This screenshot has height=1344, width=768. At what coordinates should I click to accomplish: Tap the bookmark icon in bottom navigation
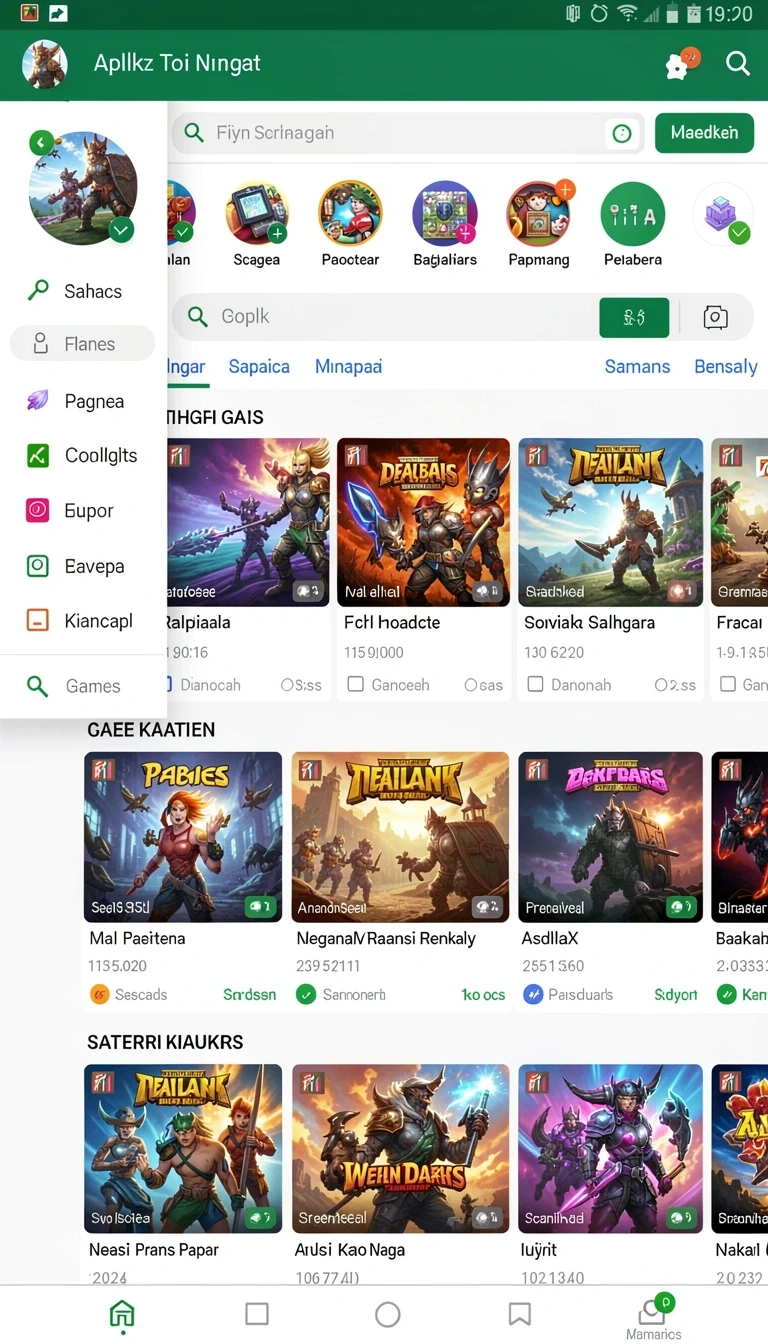519,1314
